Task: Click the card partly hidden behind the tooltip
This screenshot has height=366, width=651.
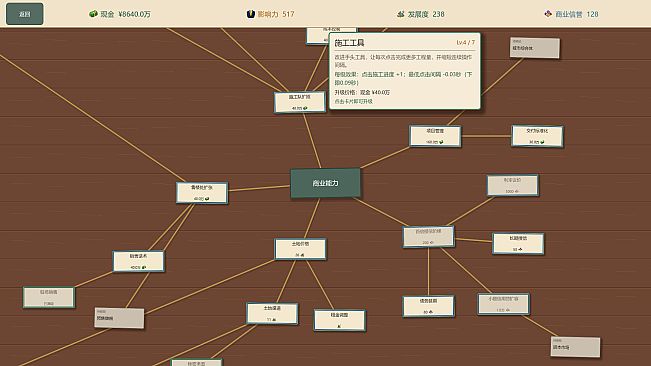Action: (318, 36)
